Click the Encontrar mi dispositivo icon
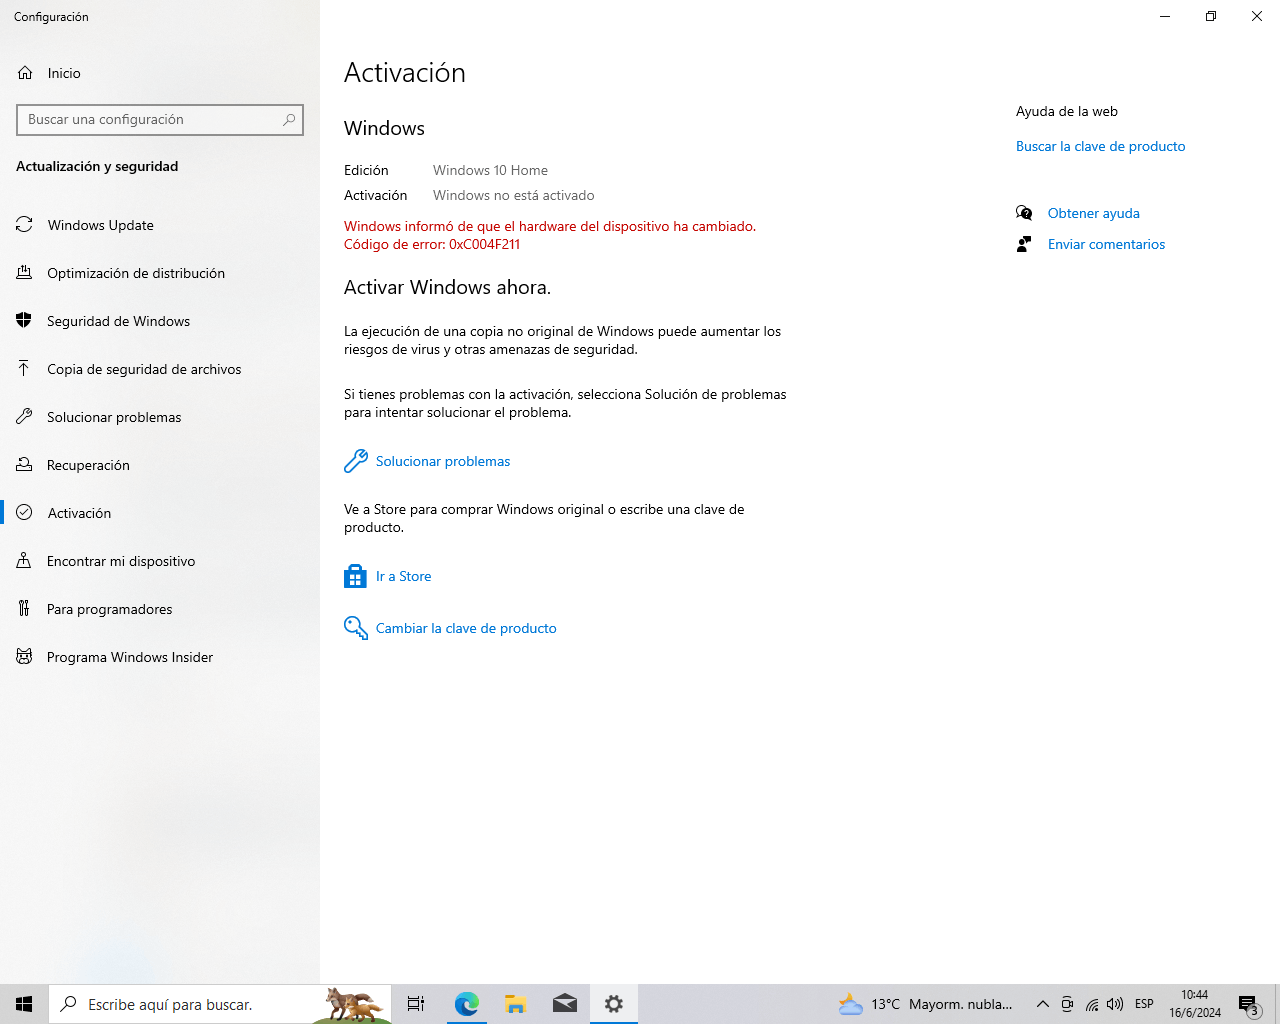This screenshot has height=1024, width=1280. [x=25, y=561]
